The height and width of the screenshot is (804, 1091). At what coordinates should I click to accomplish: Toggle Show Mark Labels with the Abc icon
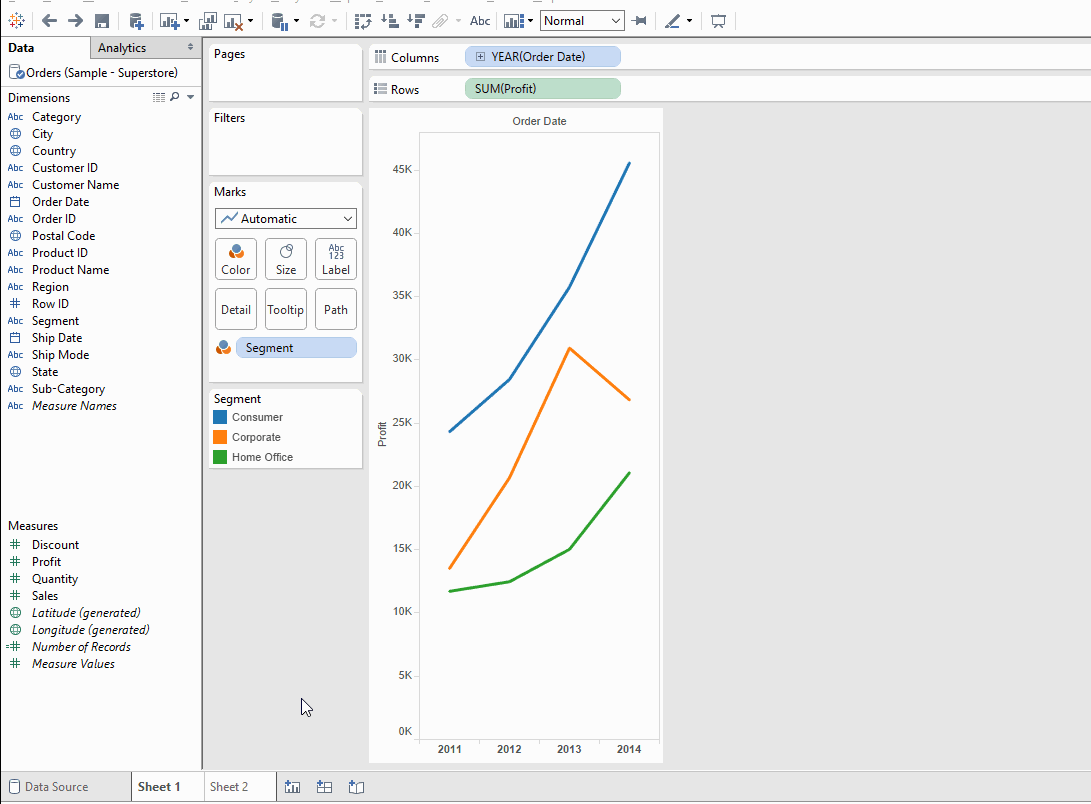click(x=481, y=20)
